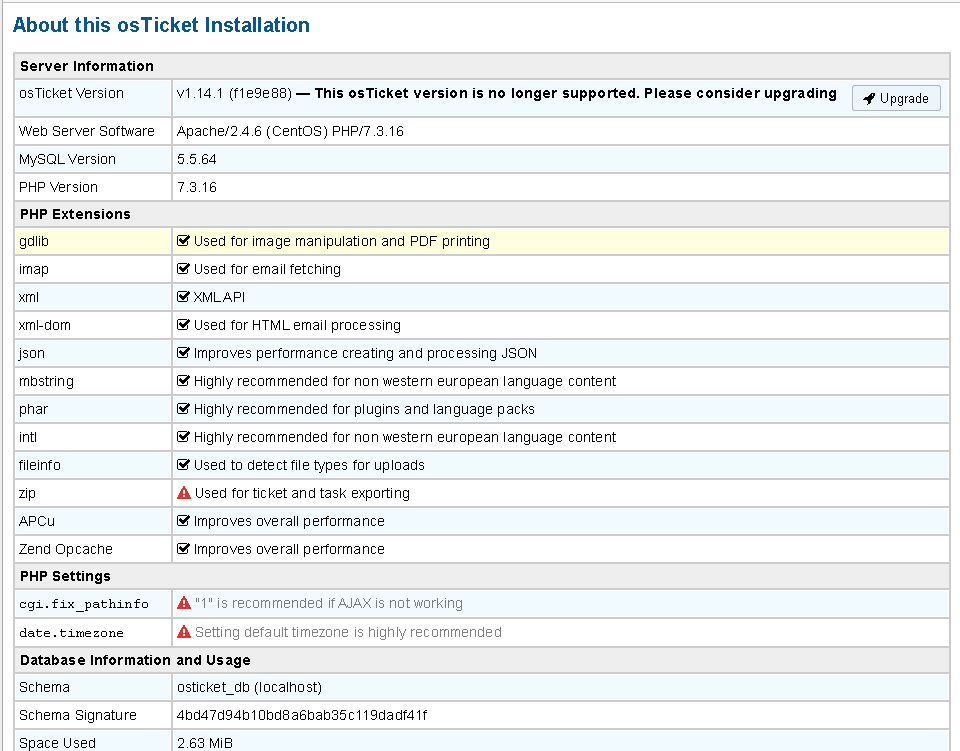Click the date.timezone warning triangle icon
Viewport: 960px width, 751px height.
pos(184,632)
